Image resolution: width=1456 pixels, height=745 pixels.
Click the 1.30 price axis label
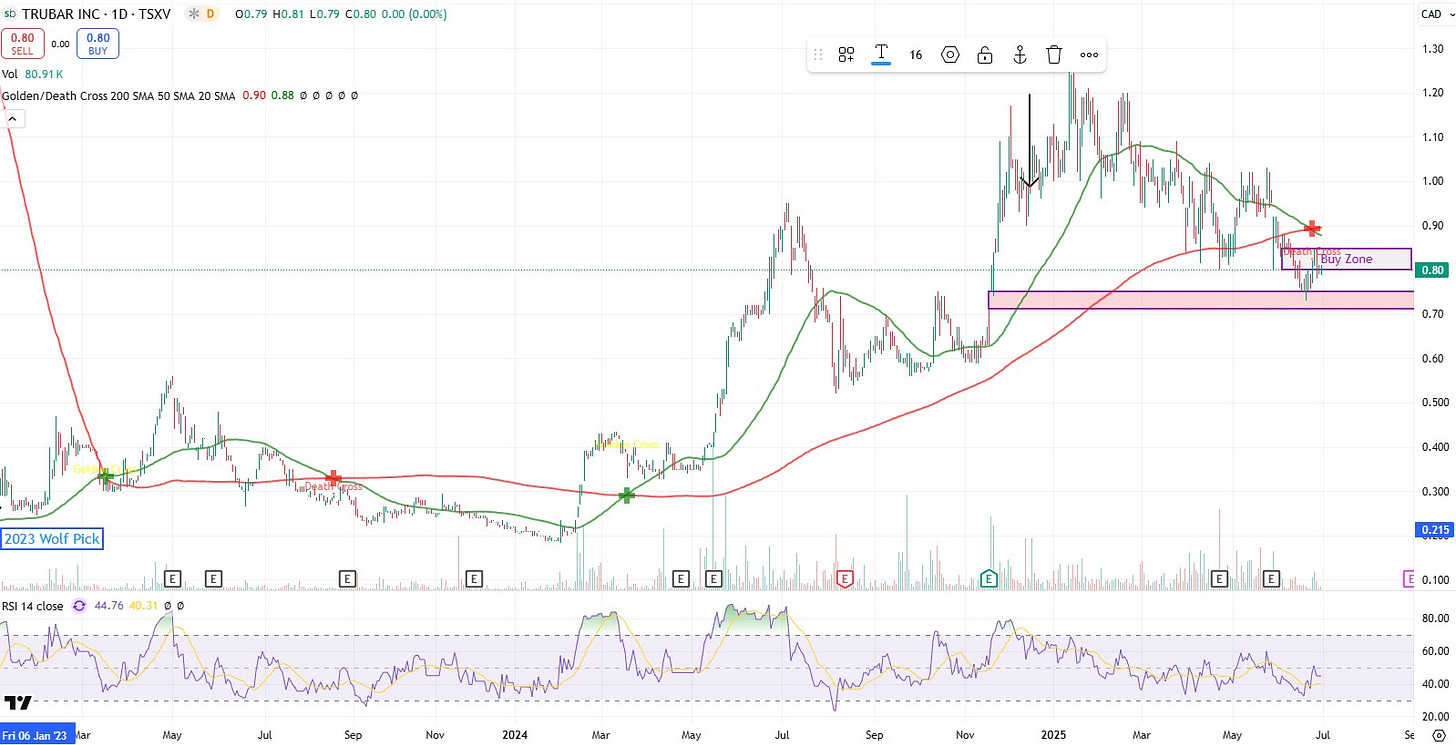tap(1431, 49)
